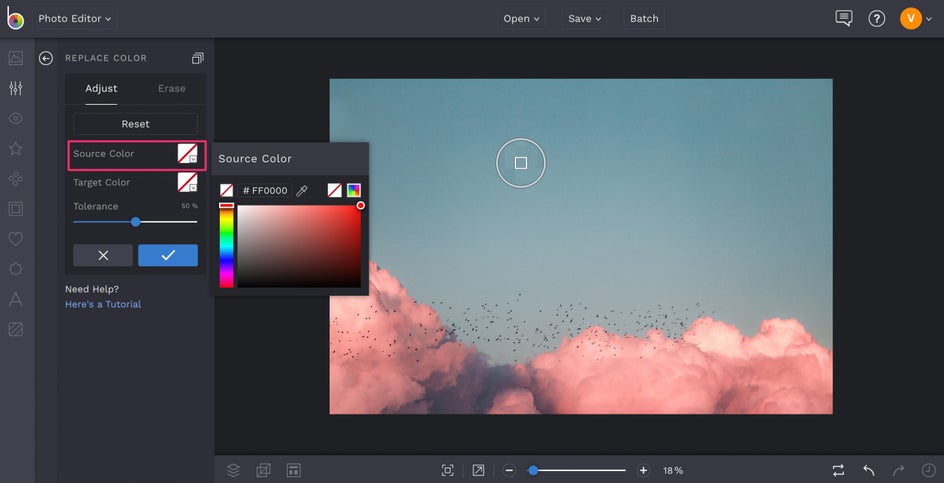Toggle the Touch Up eye icon in sidebar
944x483 pixels.
pos(15,118)
